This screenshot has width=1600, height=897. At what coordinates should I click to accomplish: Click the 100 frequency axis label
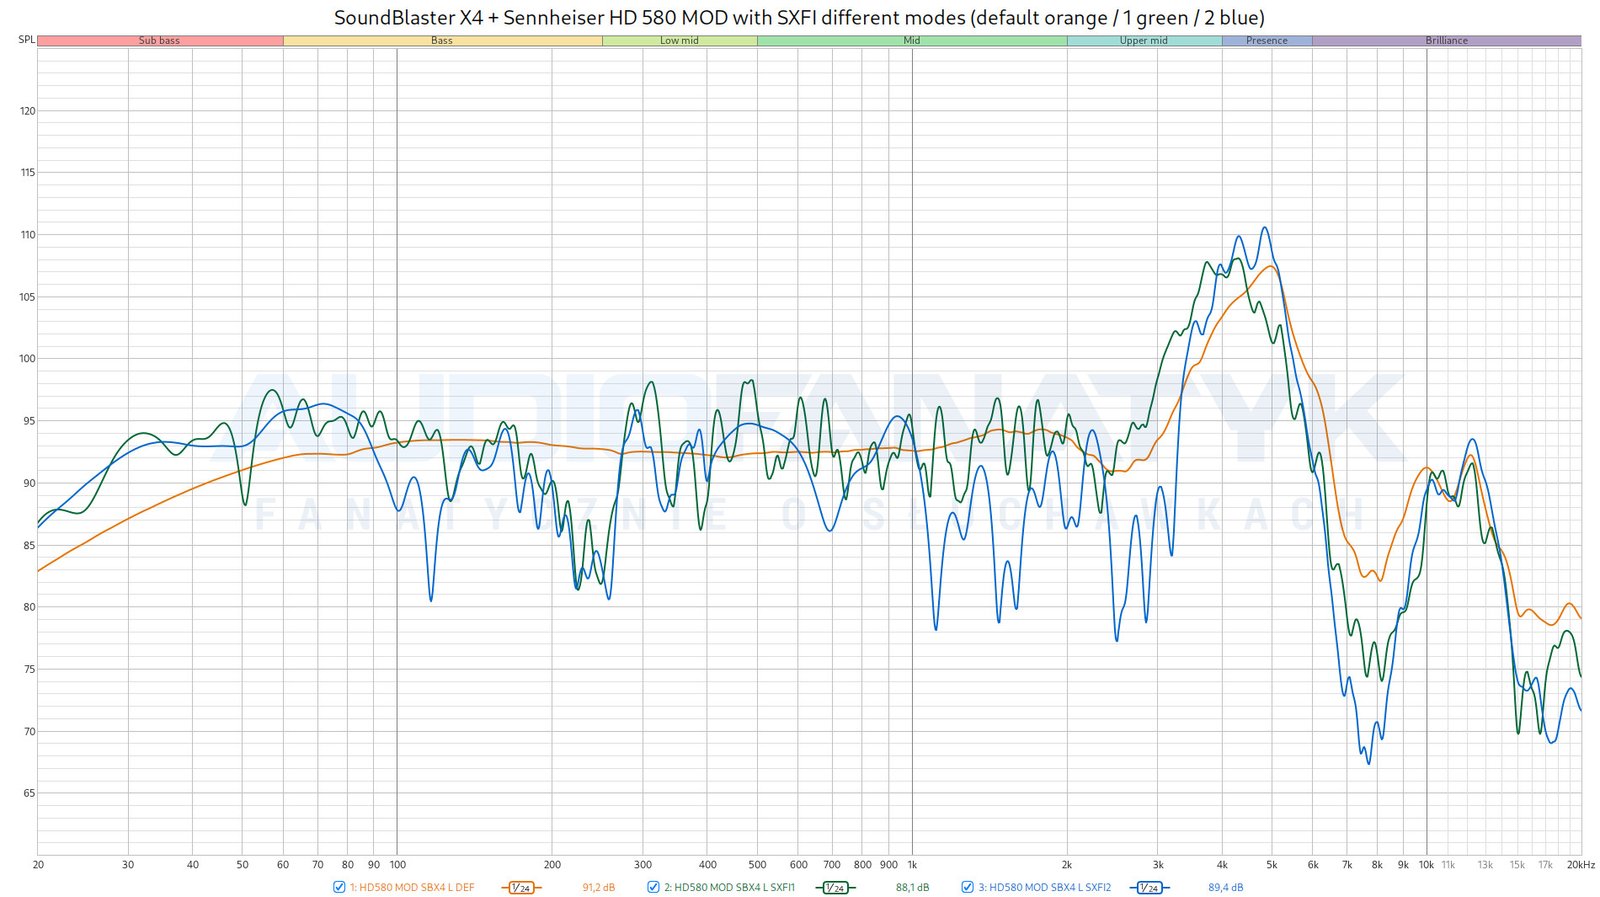tap(397, 865)
